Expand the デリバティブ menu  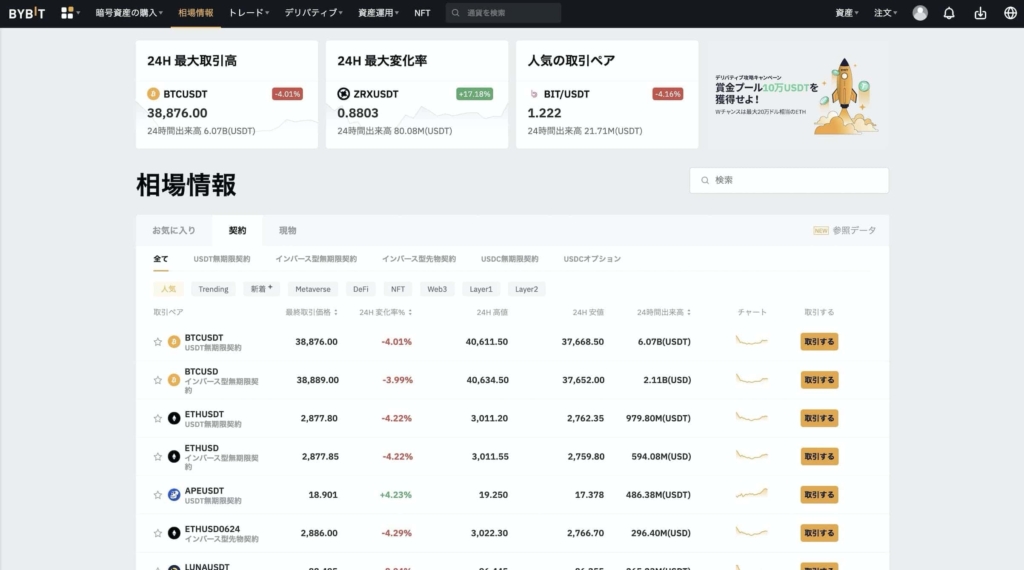313,13
